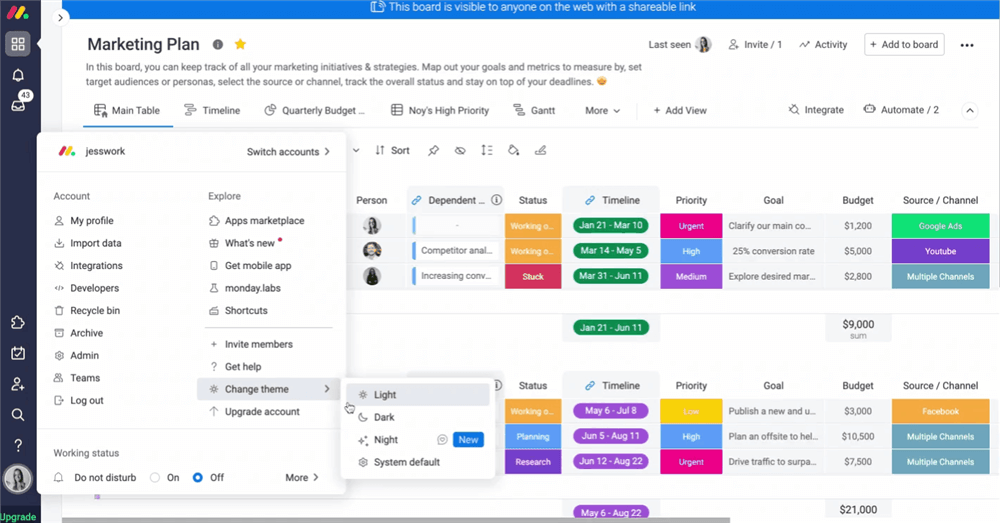Click the feedback icon beside Night theme
The image size is (1000, 523).
point(442,439)
